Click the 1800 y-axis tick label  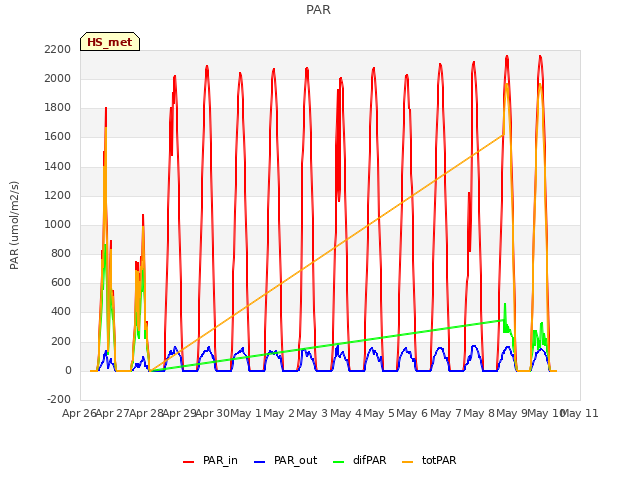click(x=58, y=108)
